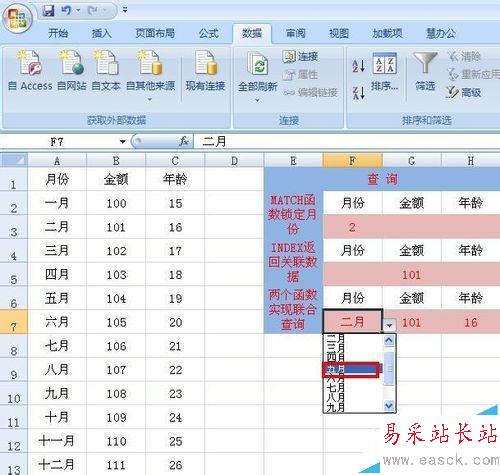
Task: Select the INDEX返回关联数据 label cell
Action: click(x=293, y=262)
